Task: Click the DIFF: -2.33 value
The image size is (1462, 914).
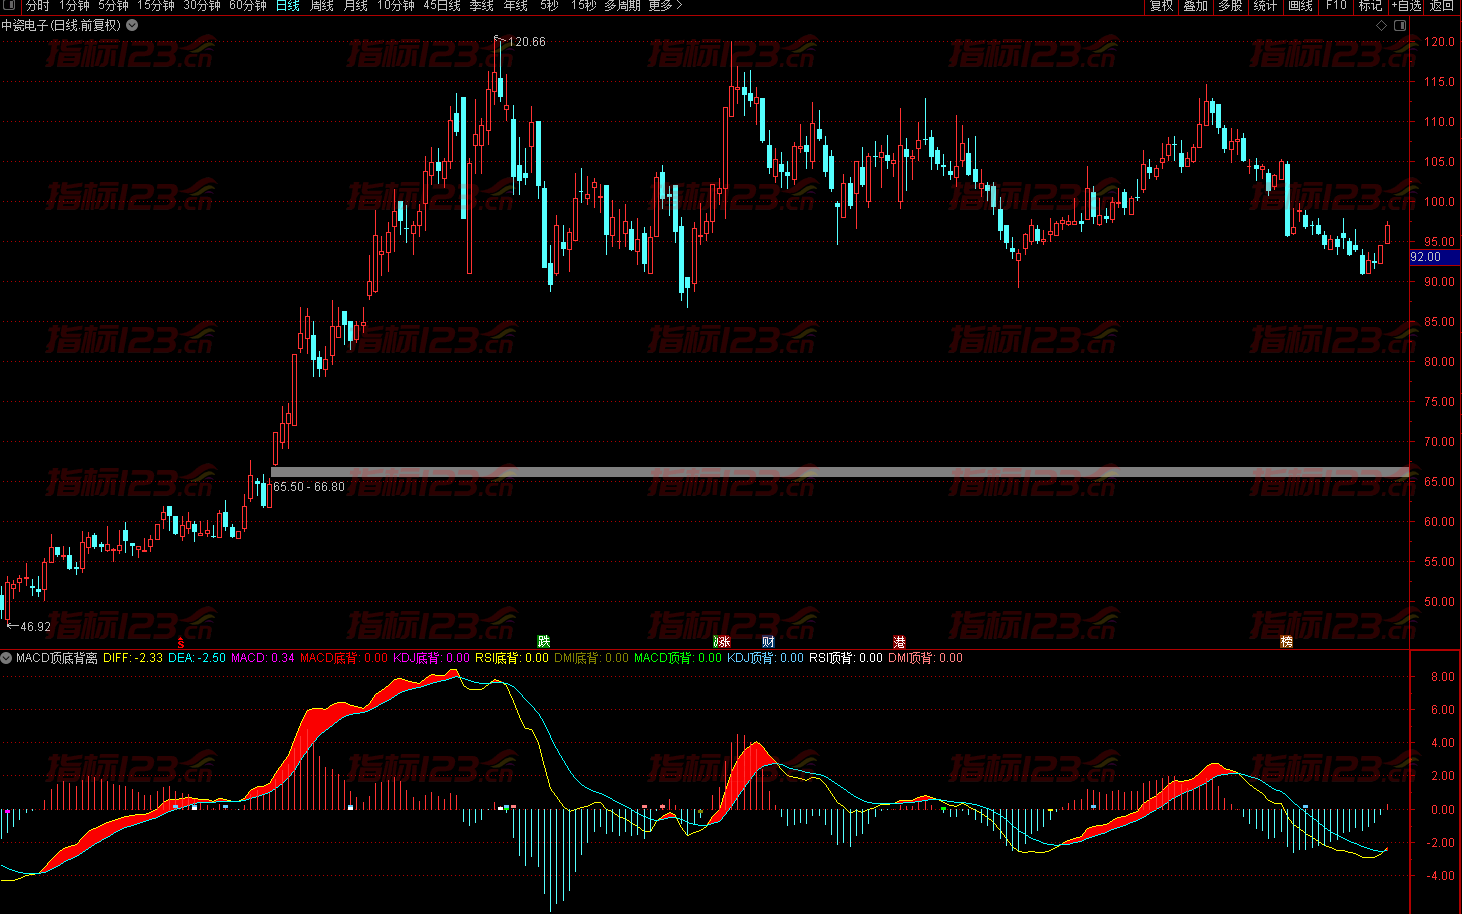Action: click(133, 658)
